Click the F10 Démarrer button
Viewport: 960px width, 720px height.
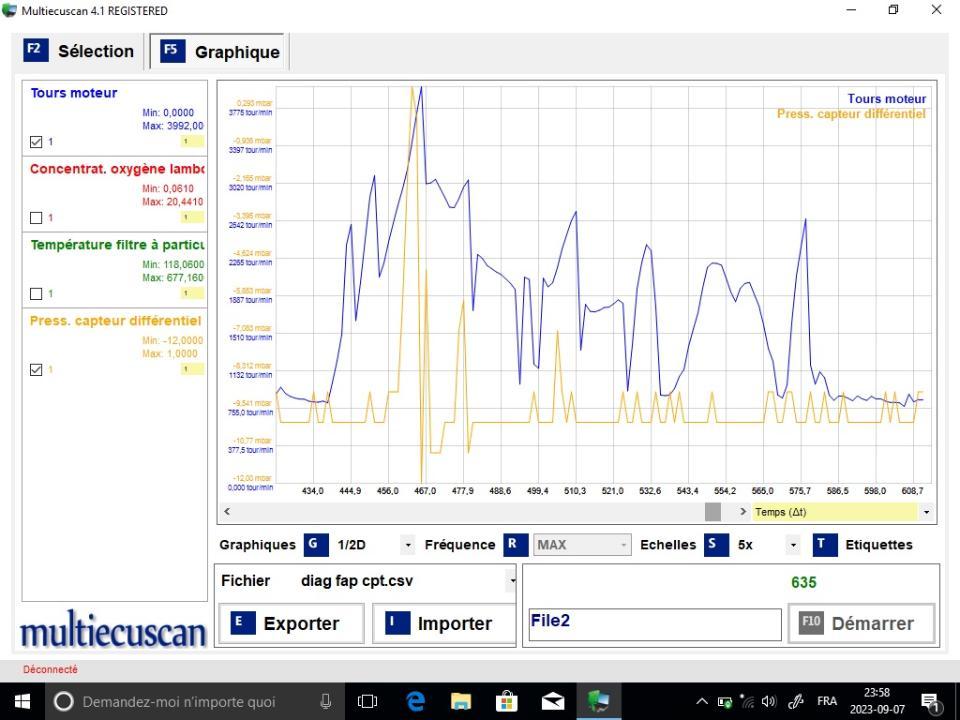tap(861, 624)
